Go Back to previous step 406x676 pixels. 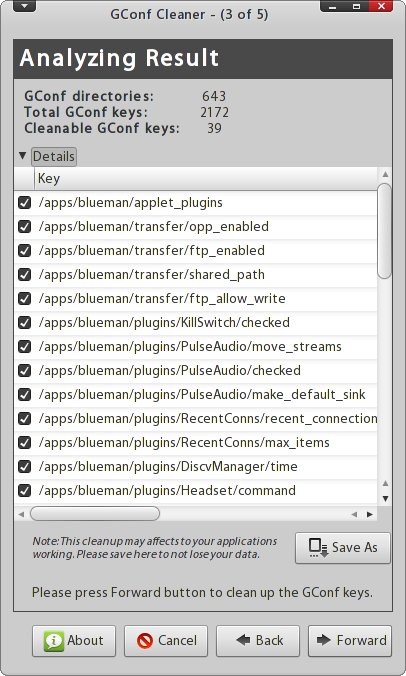click(258, 641)
